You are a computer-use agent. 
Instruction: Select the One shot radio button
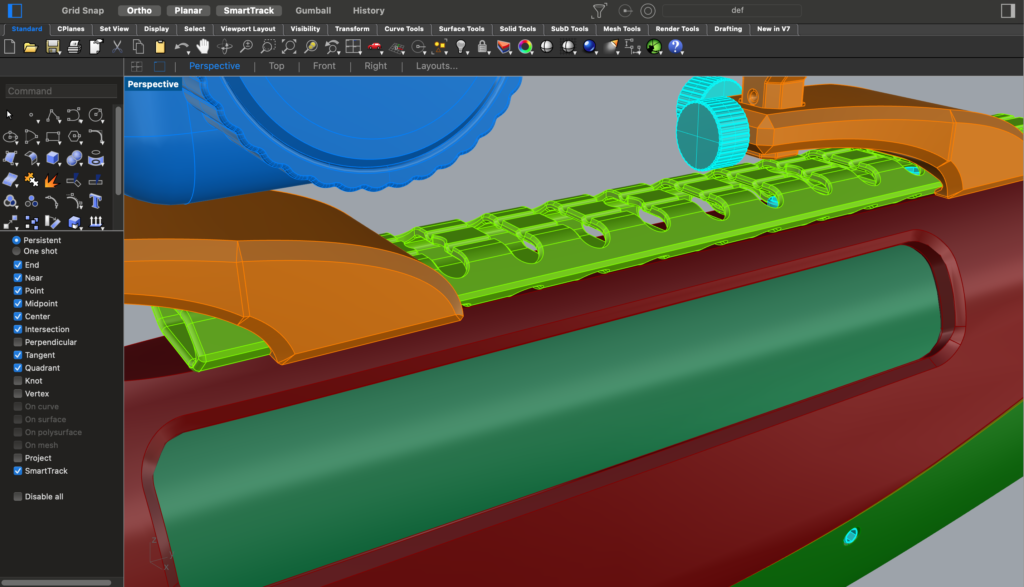click(17, 251)
